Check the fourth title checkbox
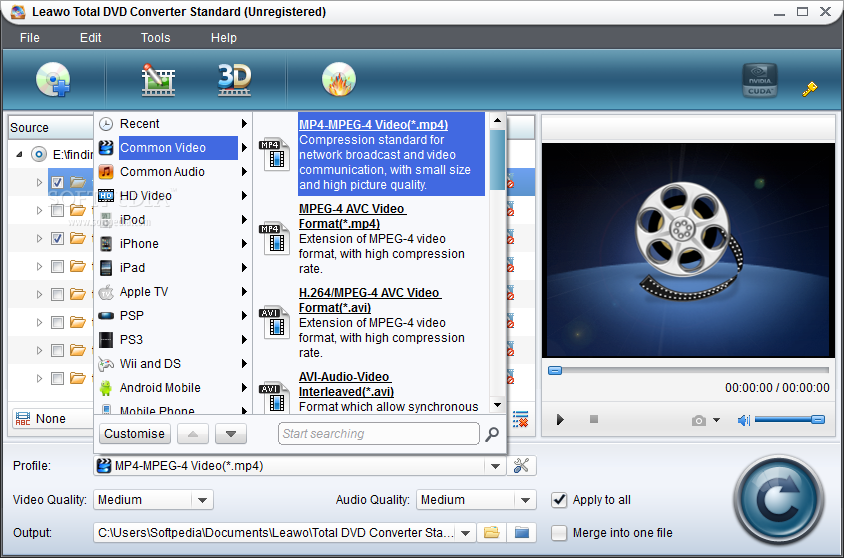This screenshot has width=844, height=558. (x=57, y=266)
